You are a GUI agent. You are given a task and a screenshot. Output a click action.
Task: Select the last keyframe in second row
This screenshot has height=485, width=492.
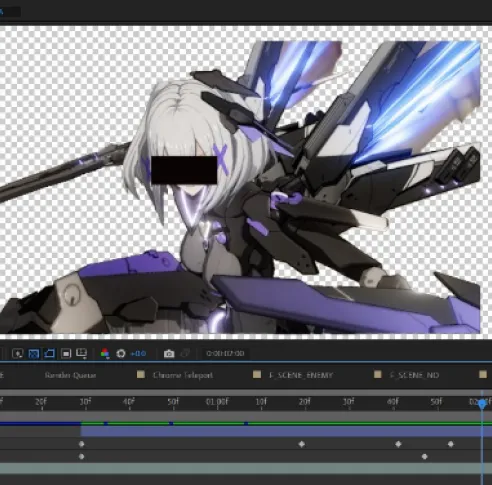(x=424, y=457)
